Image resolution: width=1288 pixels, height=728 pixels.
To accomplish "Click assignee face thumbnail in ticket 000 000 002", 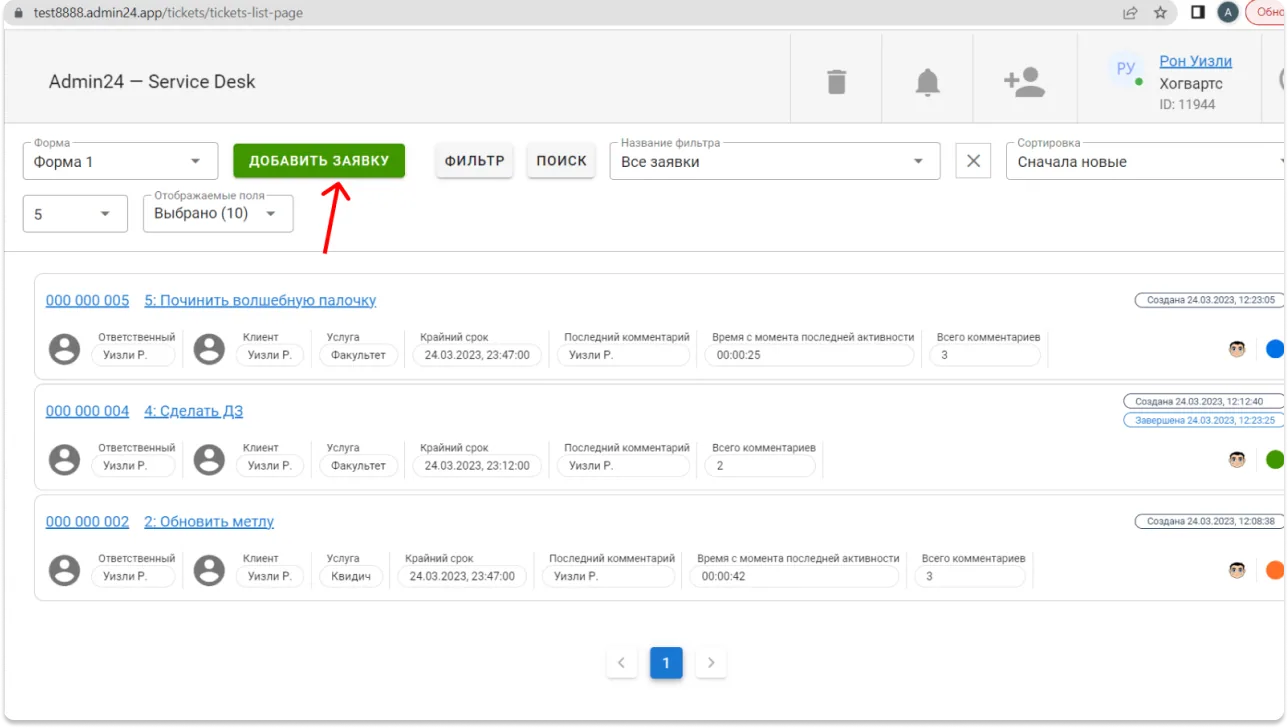I will 1237,570.
